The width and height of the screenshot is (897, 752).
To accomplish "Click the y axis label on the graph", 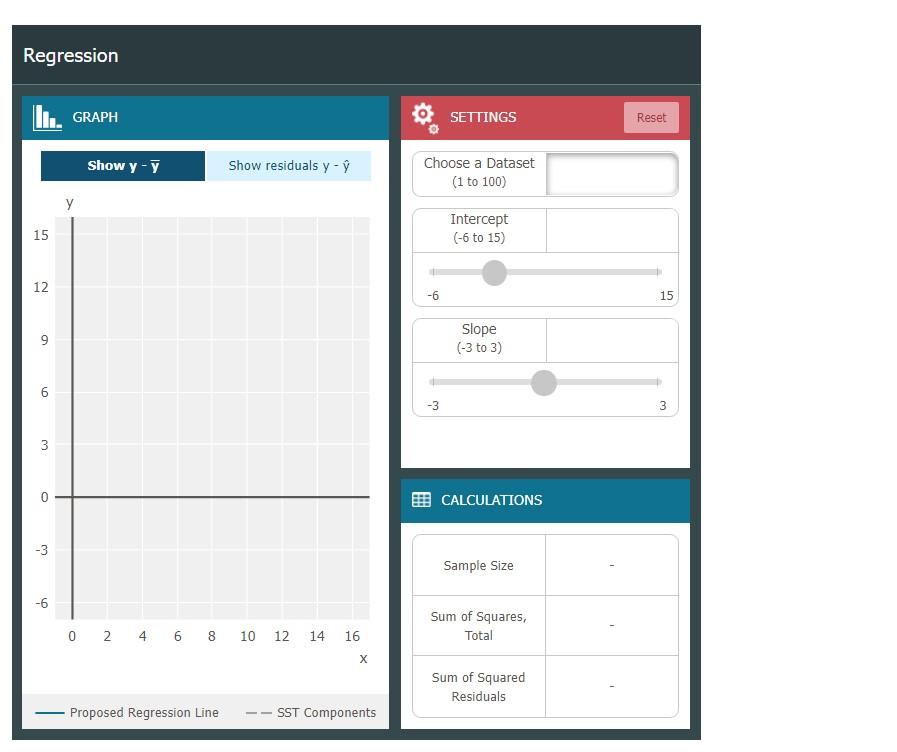I will pos(69,202).
